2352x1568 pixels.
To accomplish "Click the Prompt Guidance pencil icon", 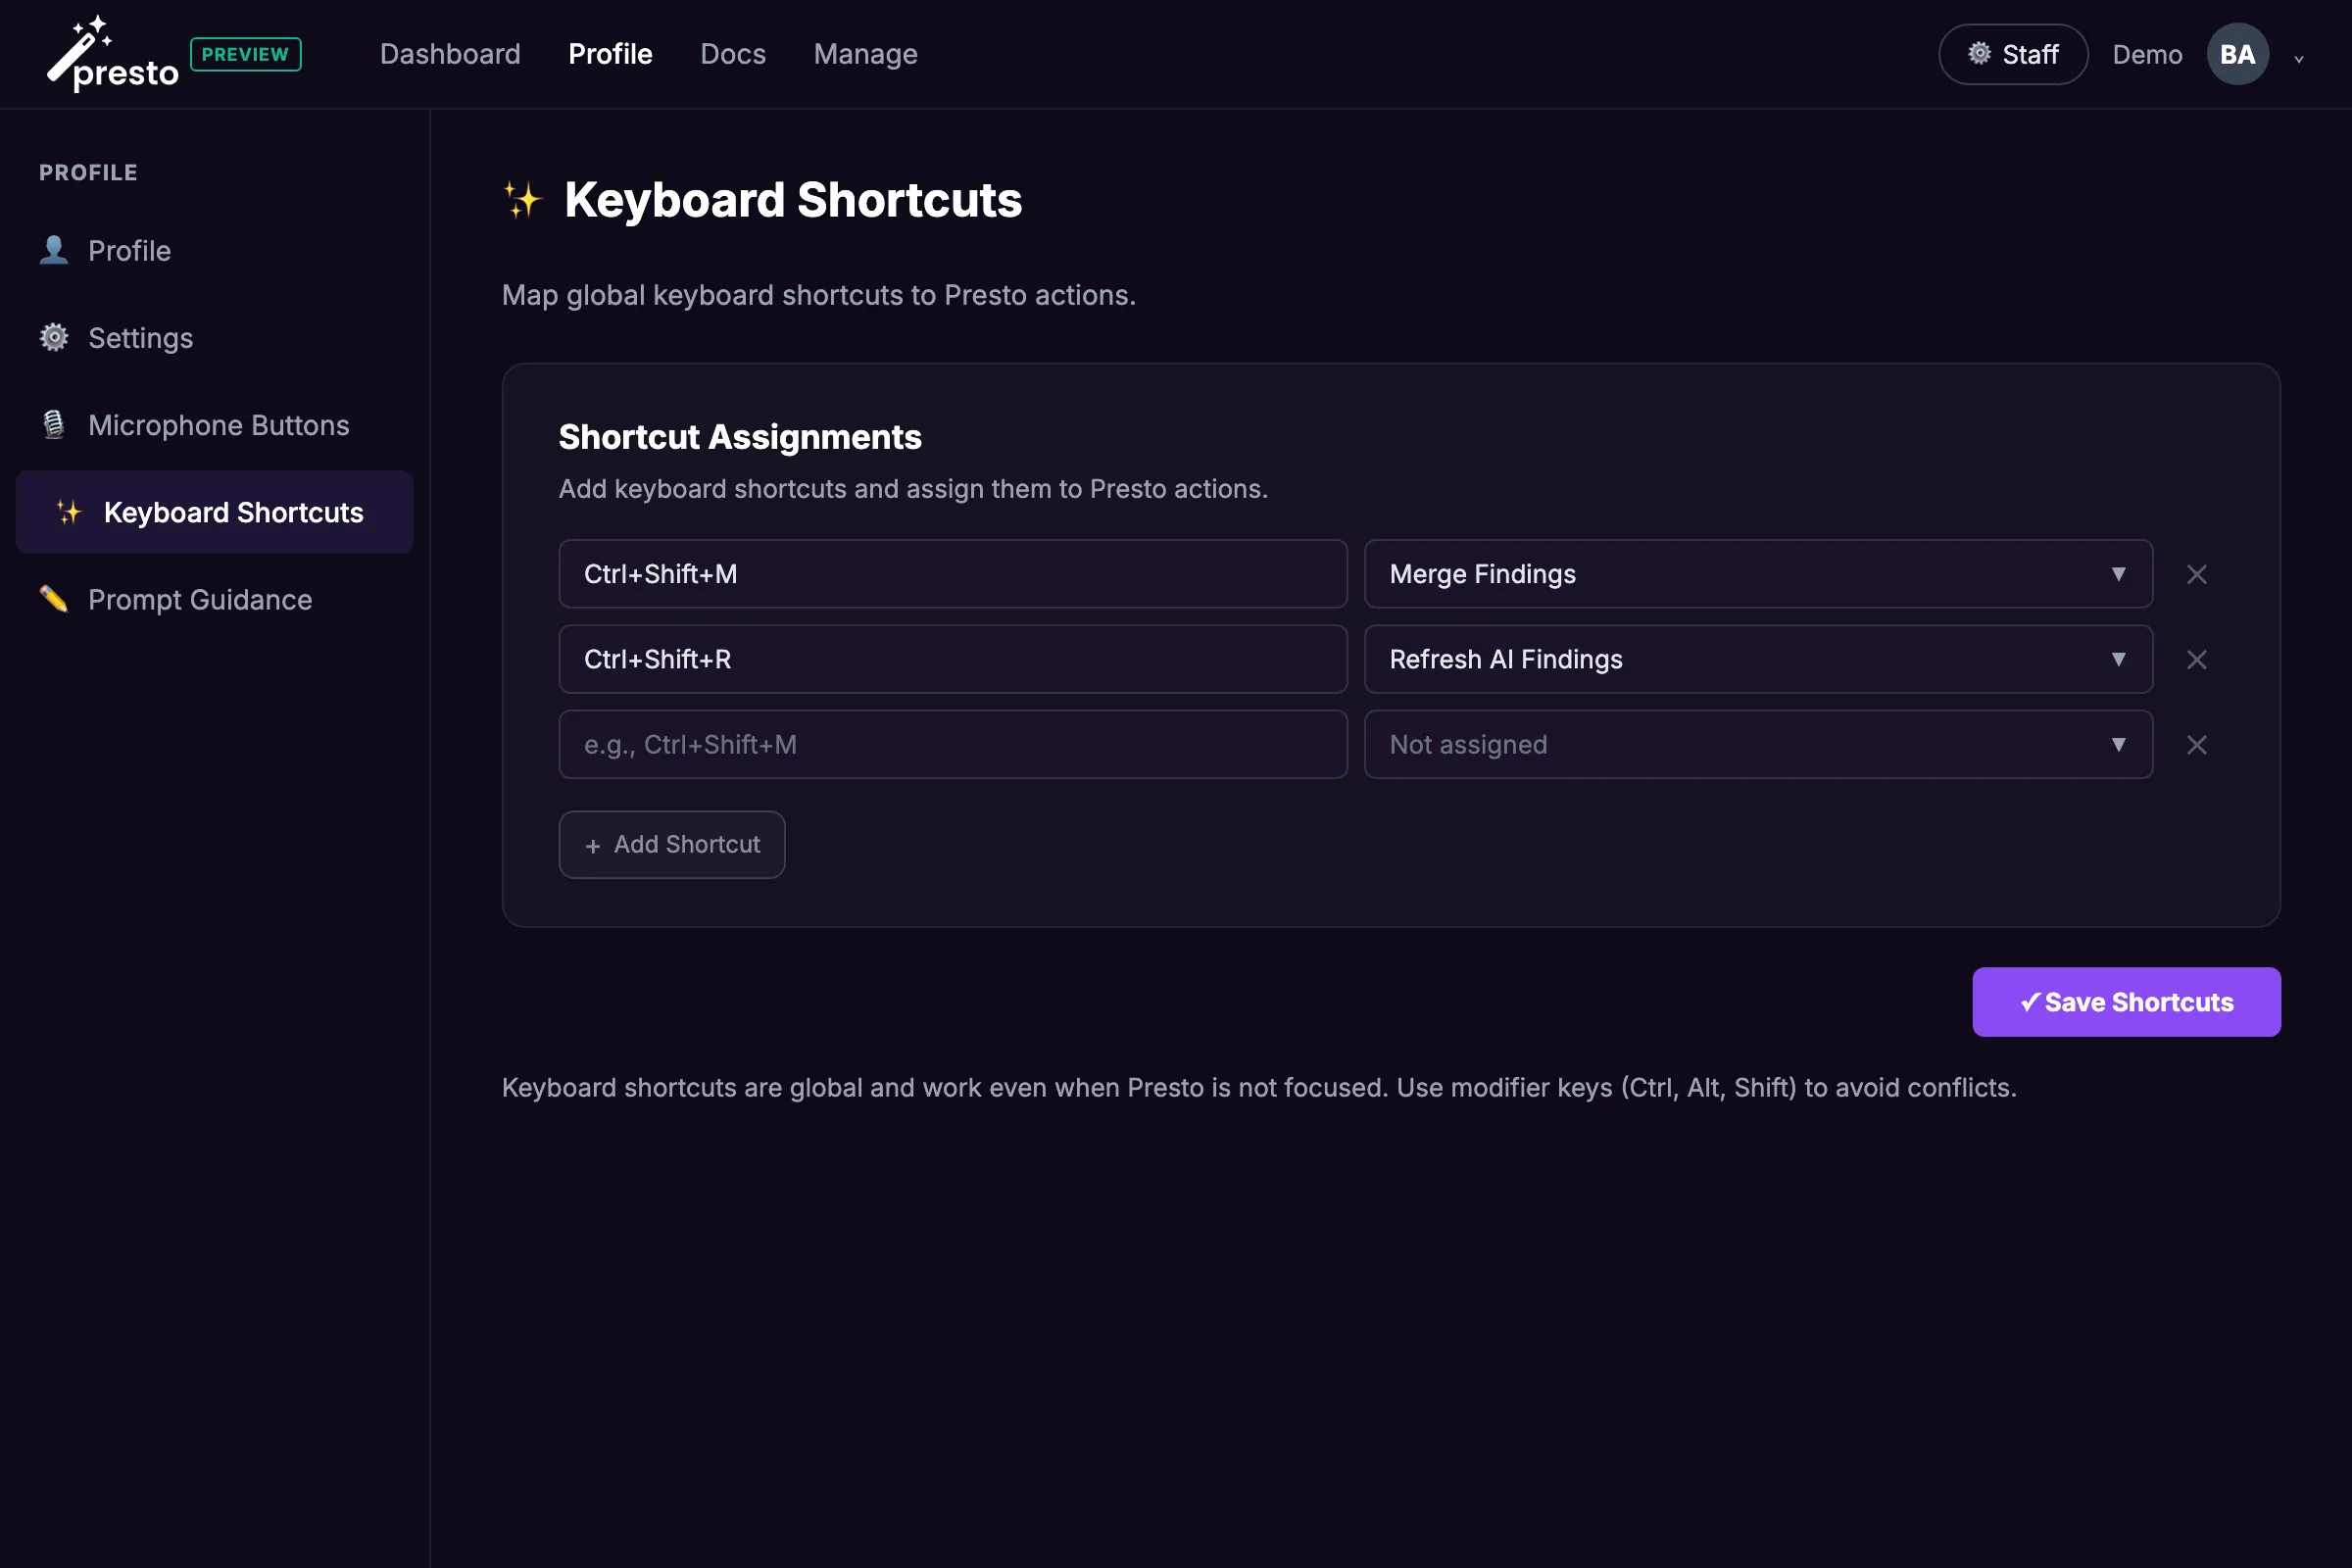I will 54,598.
